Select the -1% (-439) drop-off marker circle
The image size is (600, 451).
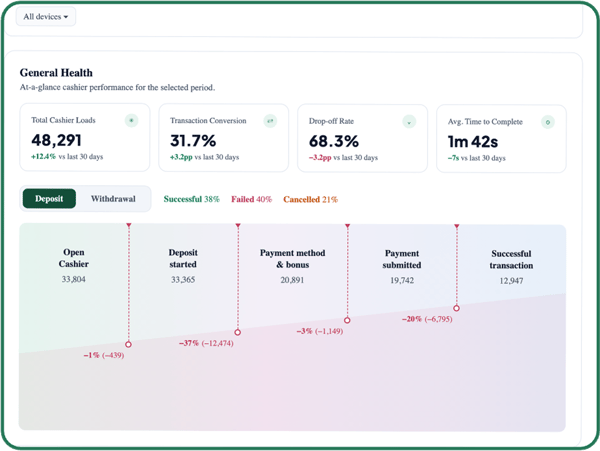click(129, 344)
